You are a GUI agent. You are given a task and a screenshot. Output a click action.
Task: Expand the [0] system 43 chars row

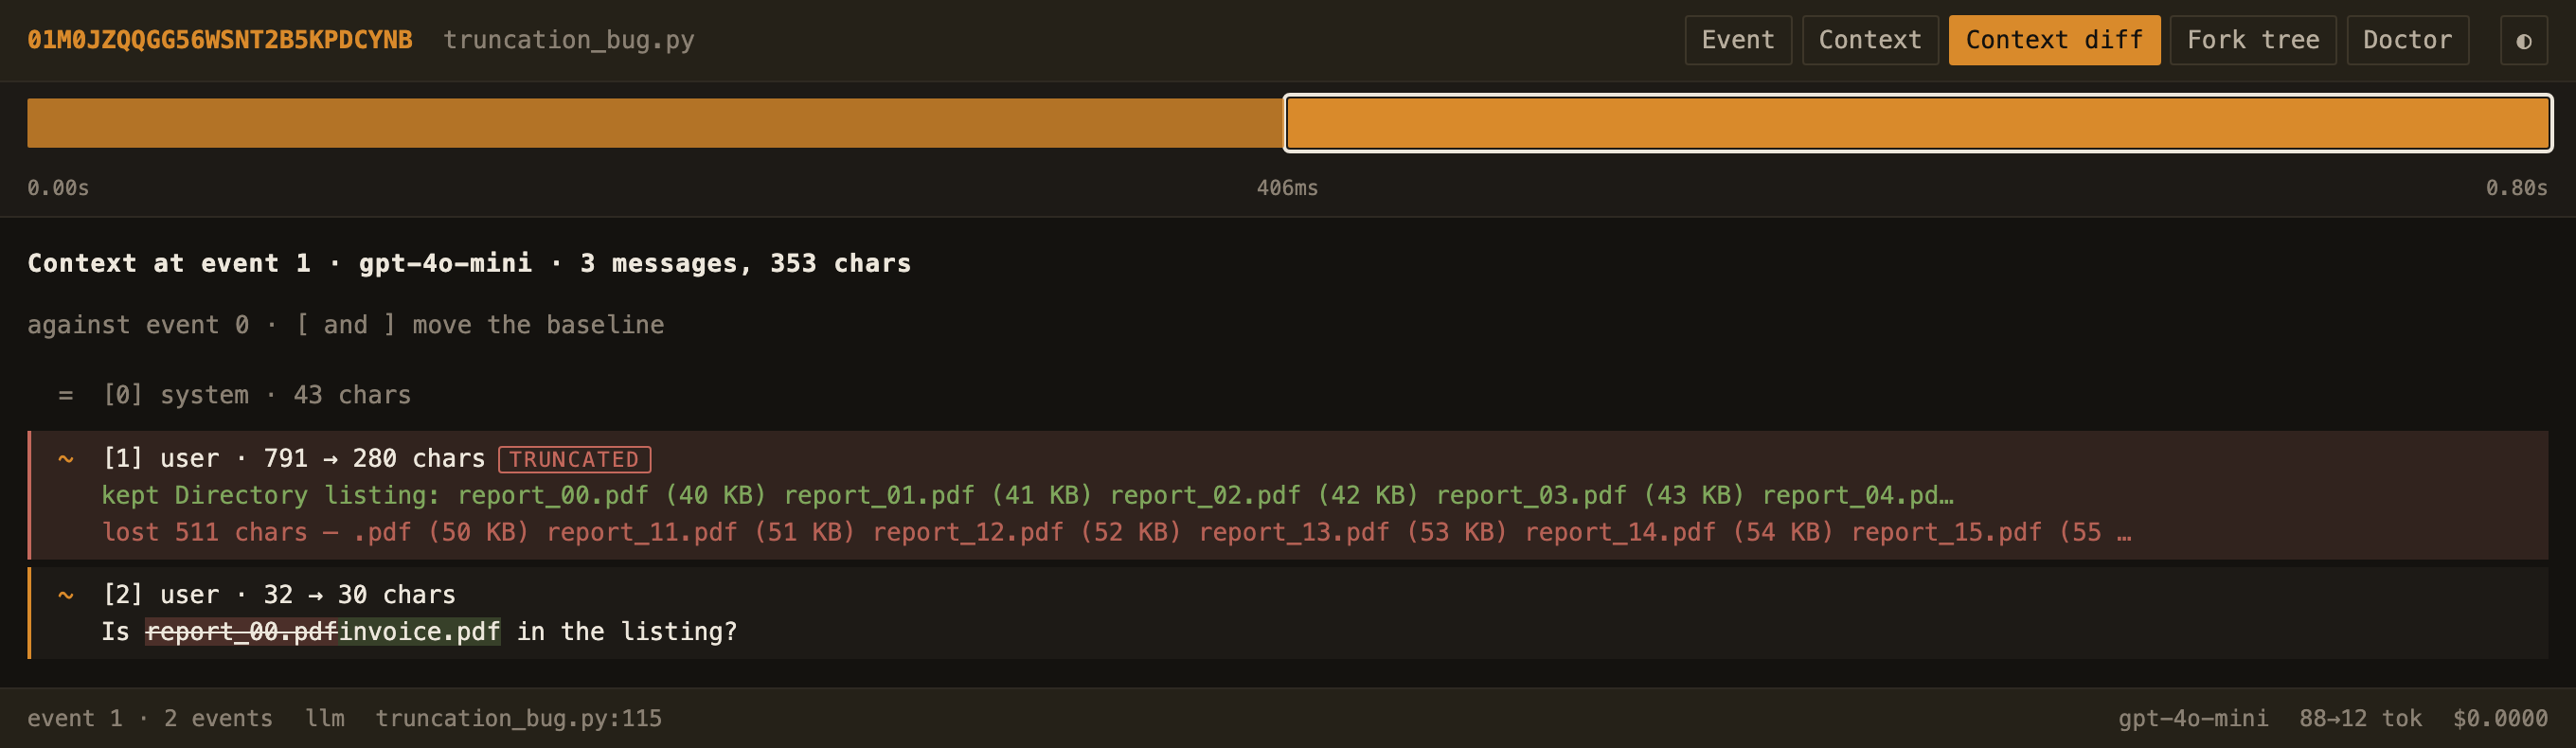[1288, 395]
